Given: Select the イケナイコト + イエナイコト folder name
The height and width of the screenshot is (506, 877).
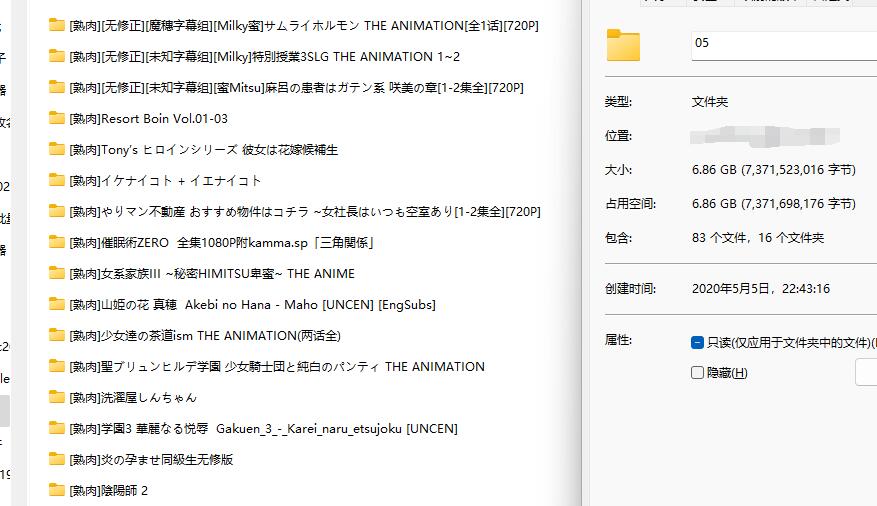Looking at the screenshot, I should point(165,181).
